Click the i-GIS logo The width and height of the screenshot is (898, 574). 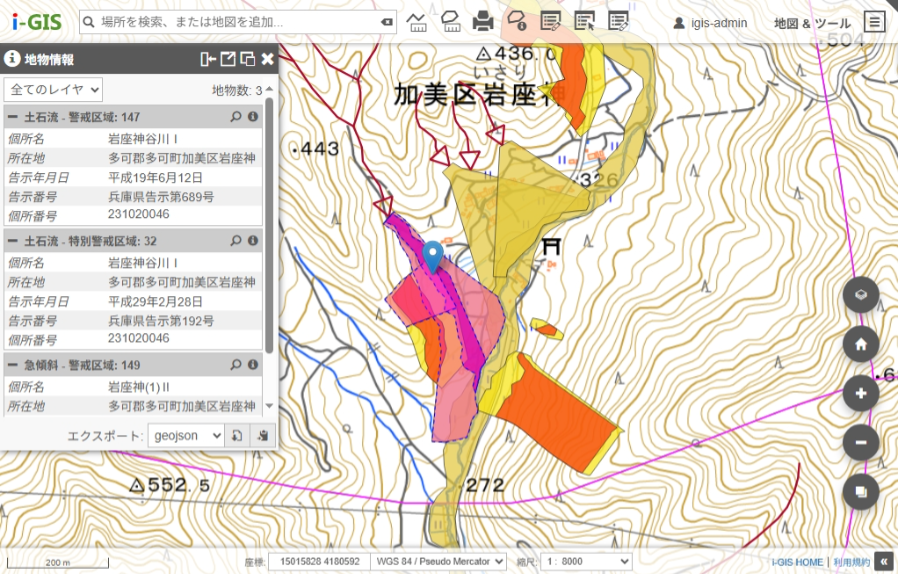click(37, 22)
